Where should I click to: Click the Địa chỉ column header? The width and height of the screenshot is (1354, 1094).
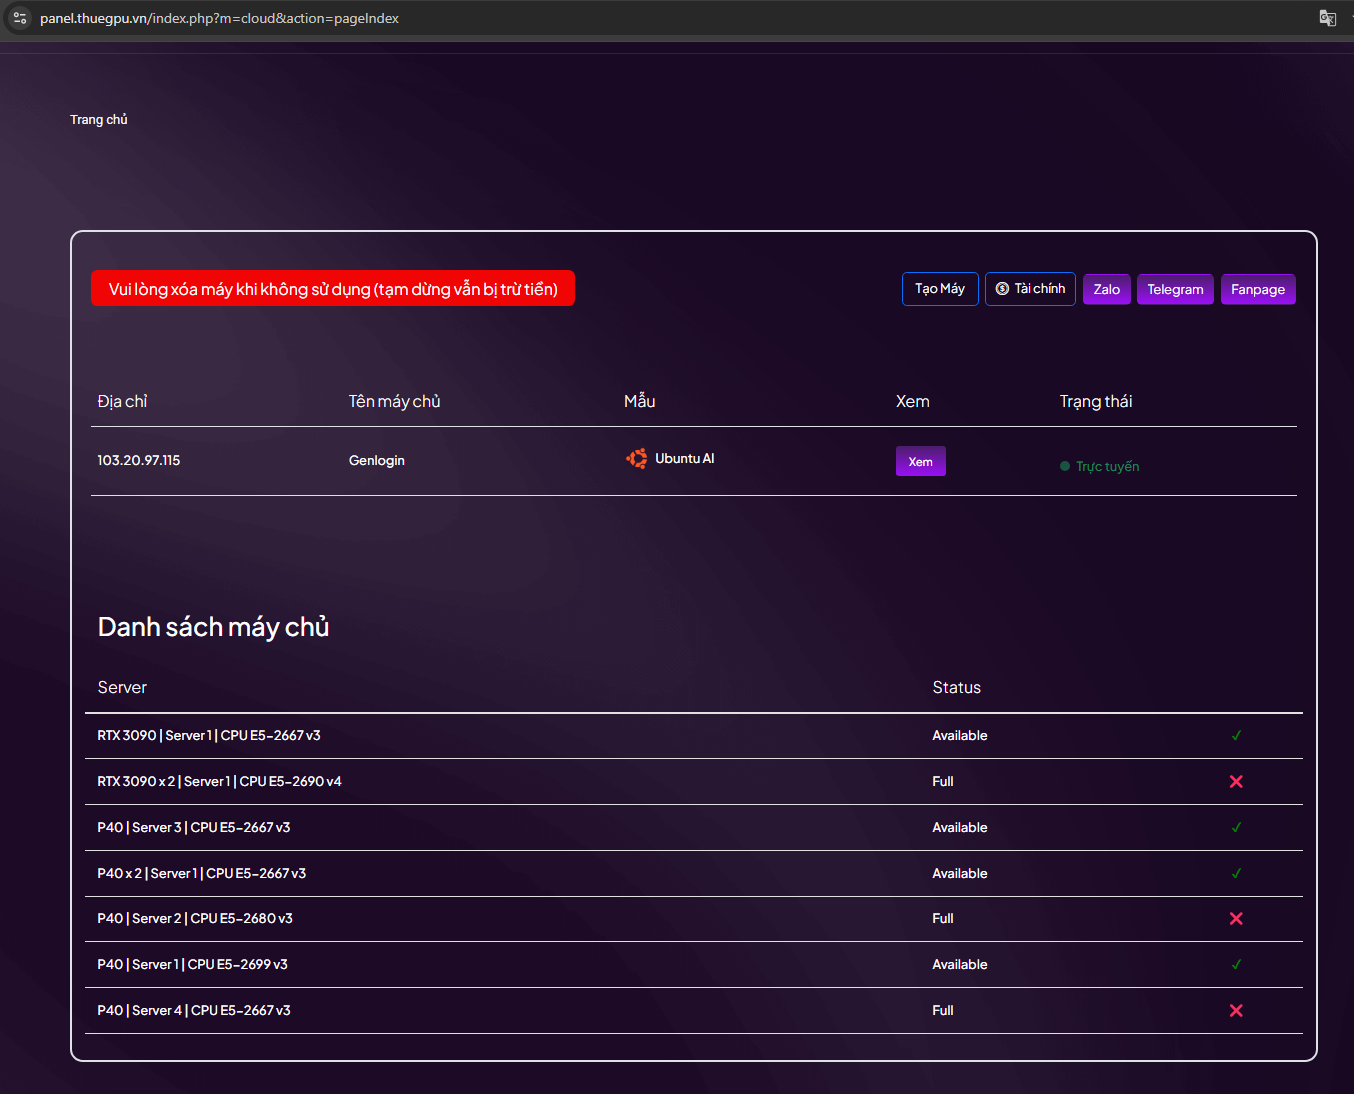[122, 401]
